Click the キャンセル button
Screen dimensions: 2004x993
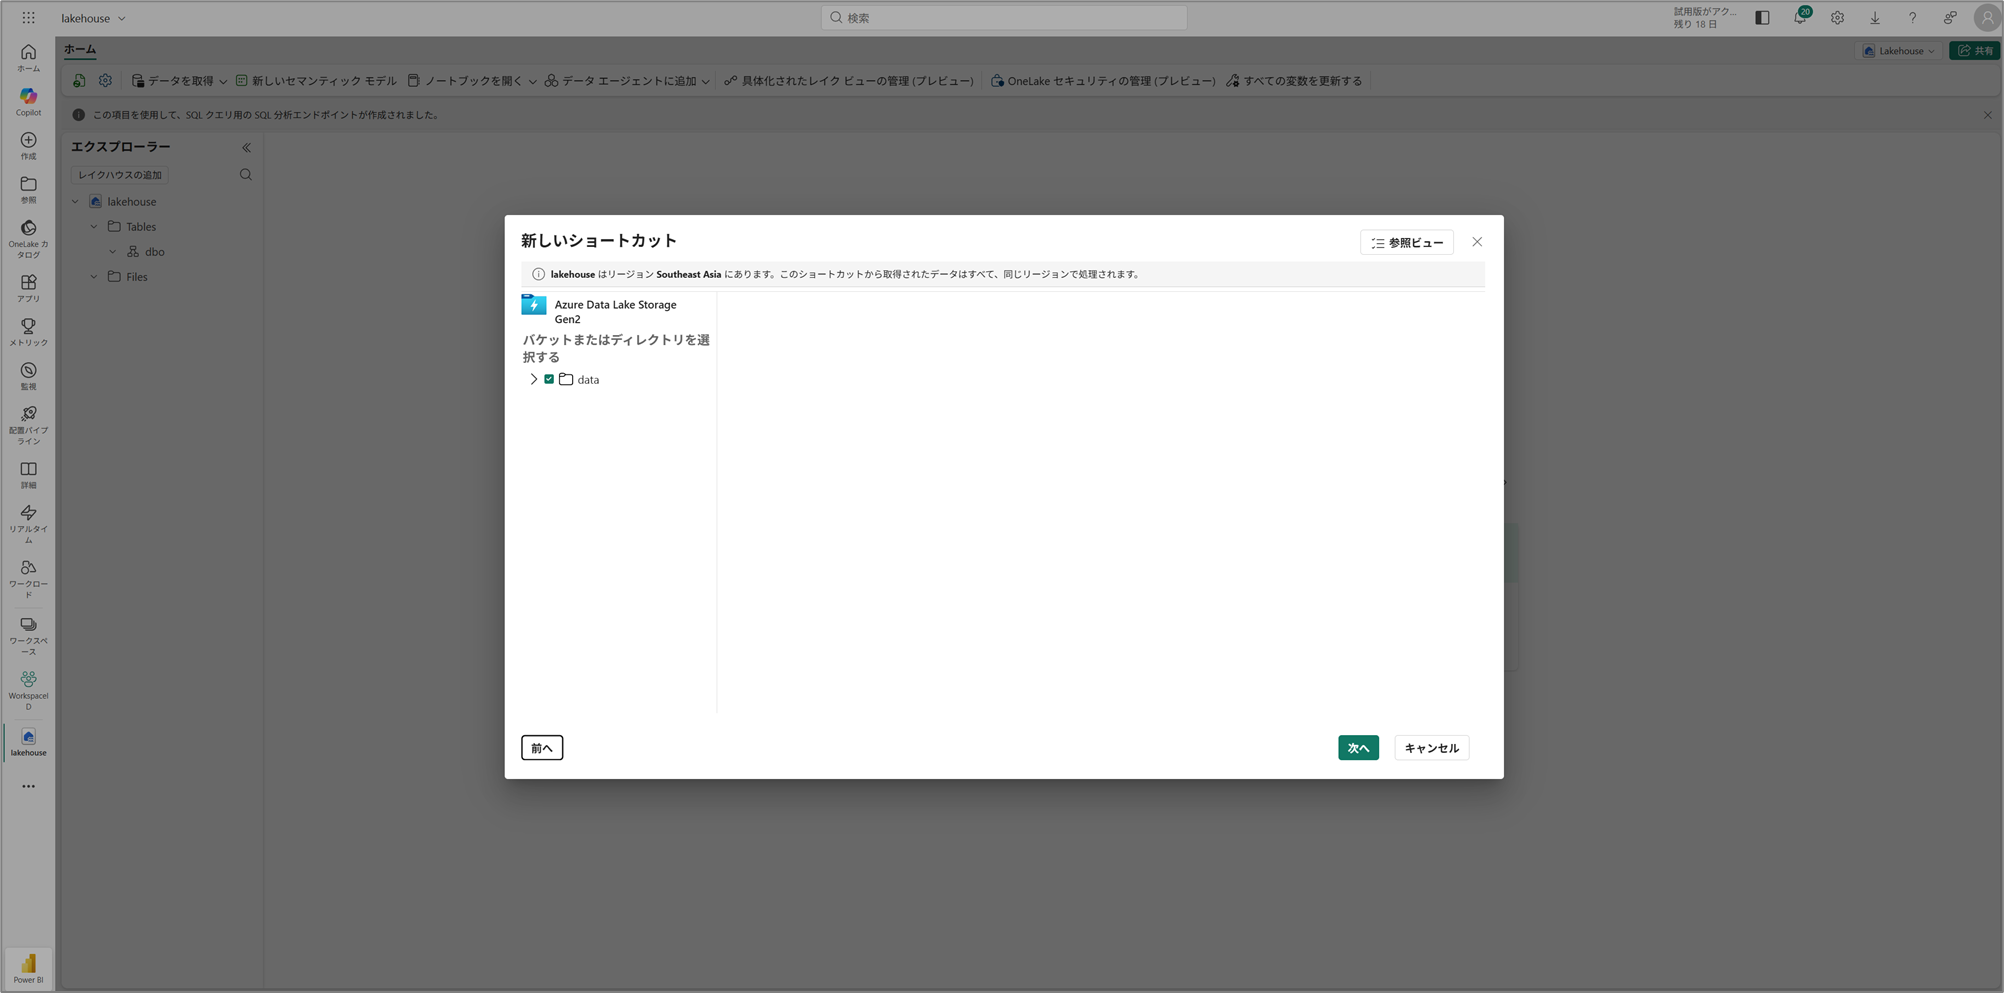[1430, 748]
